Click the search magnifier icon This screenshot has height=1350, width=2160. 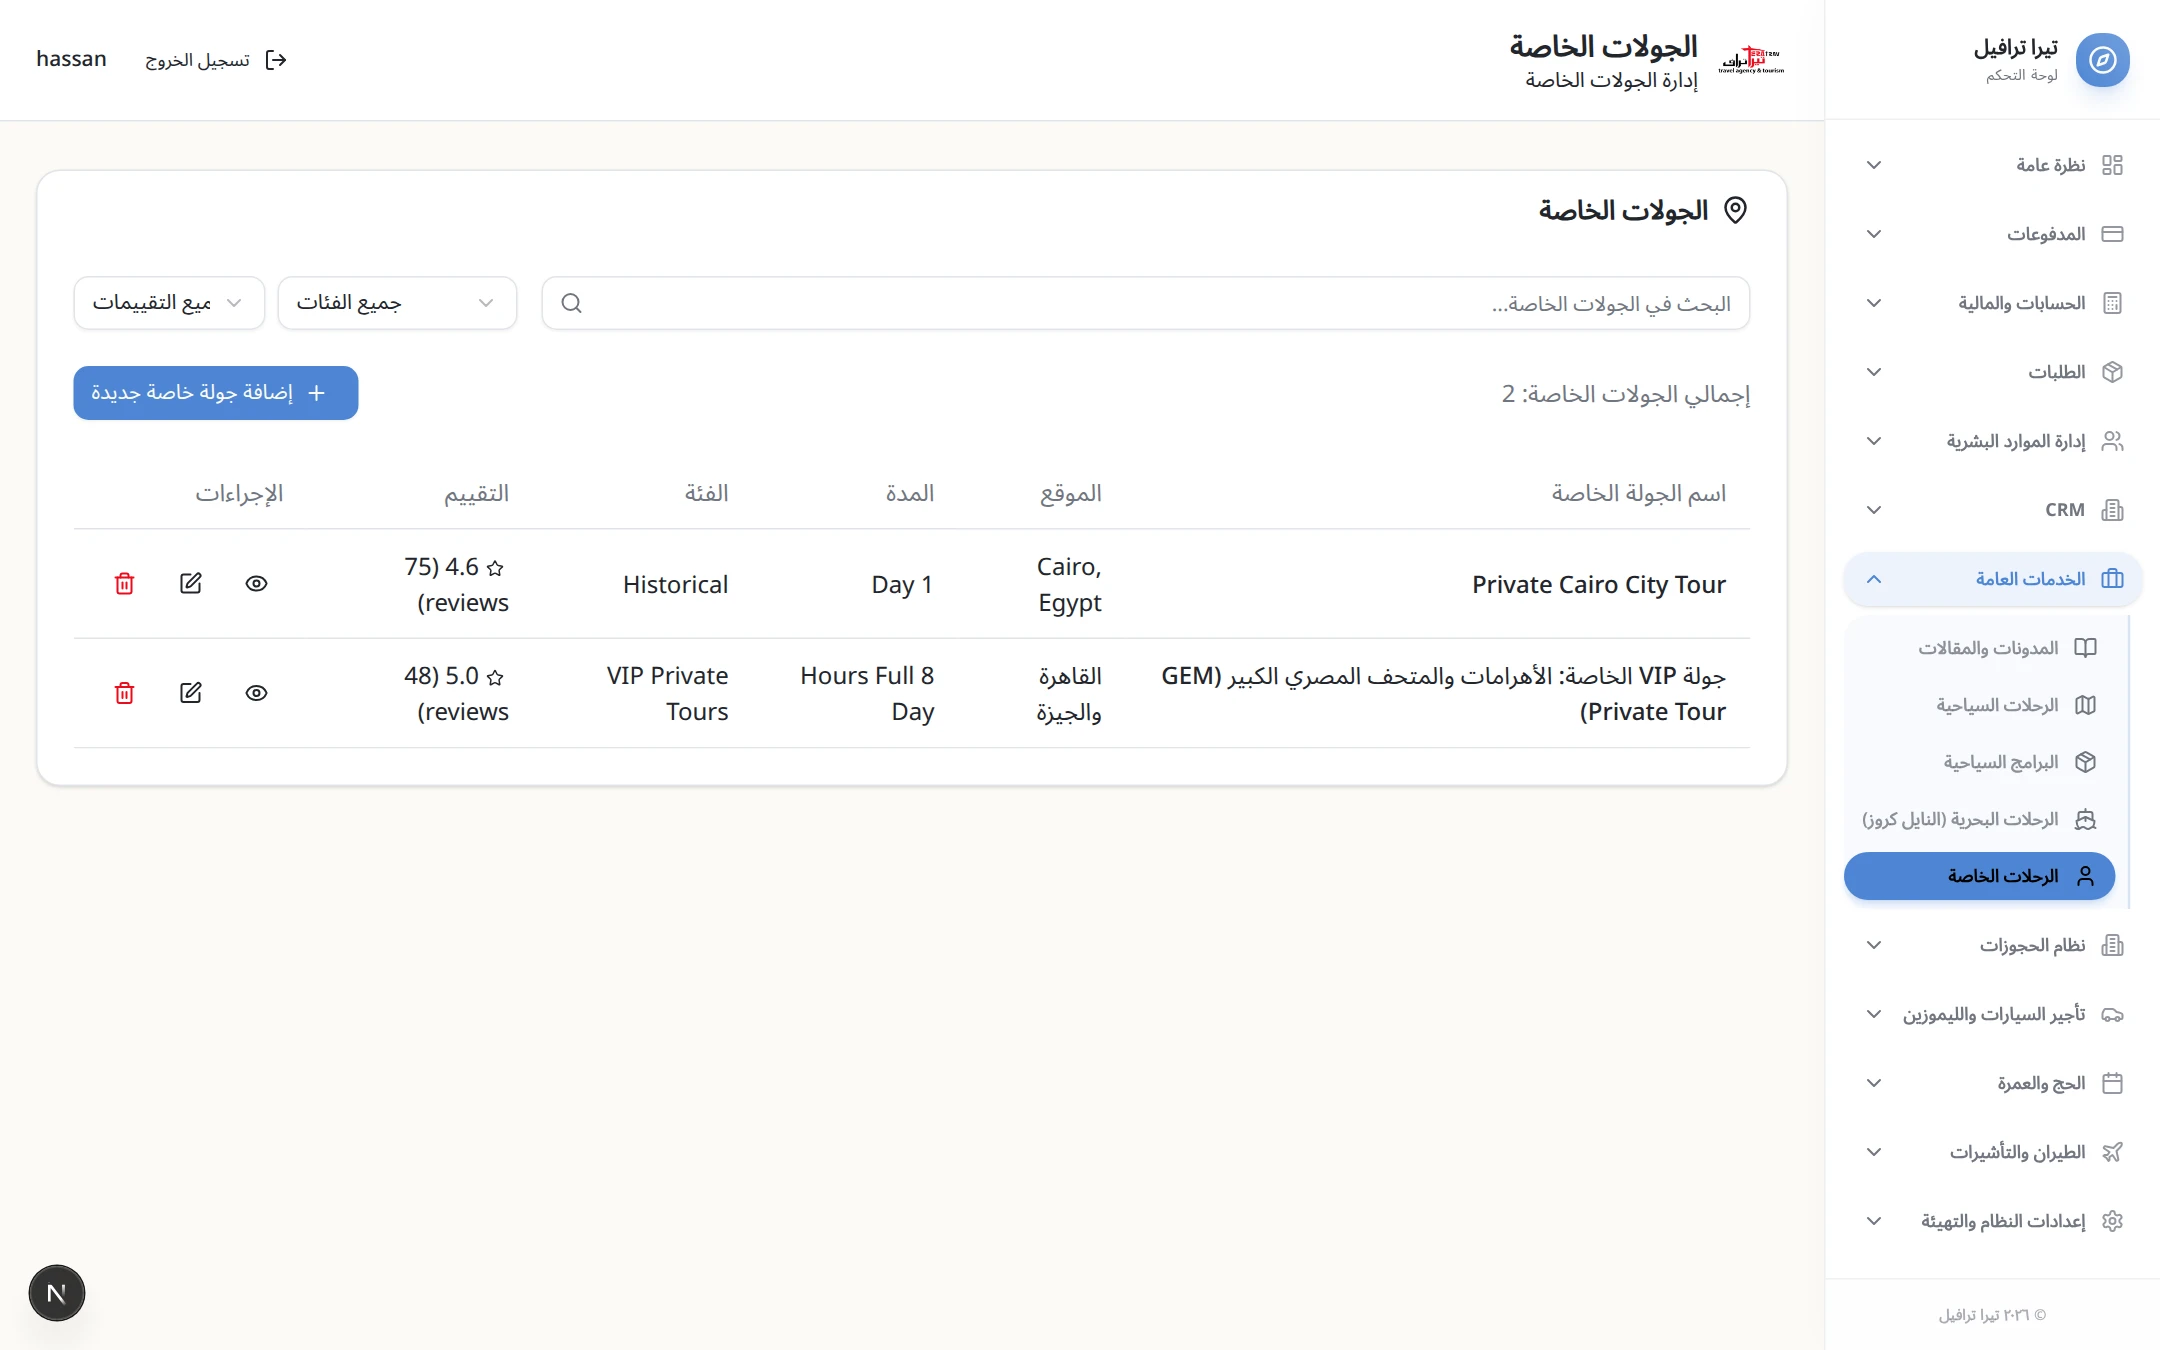coord(571,303)
